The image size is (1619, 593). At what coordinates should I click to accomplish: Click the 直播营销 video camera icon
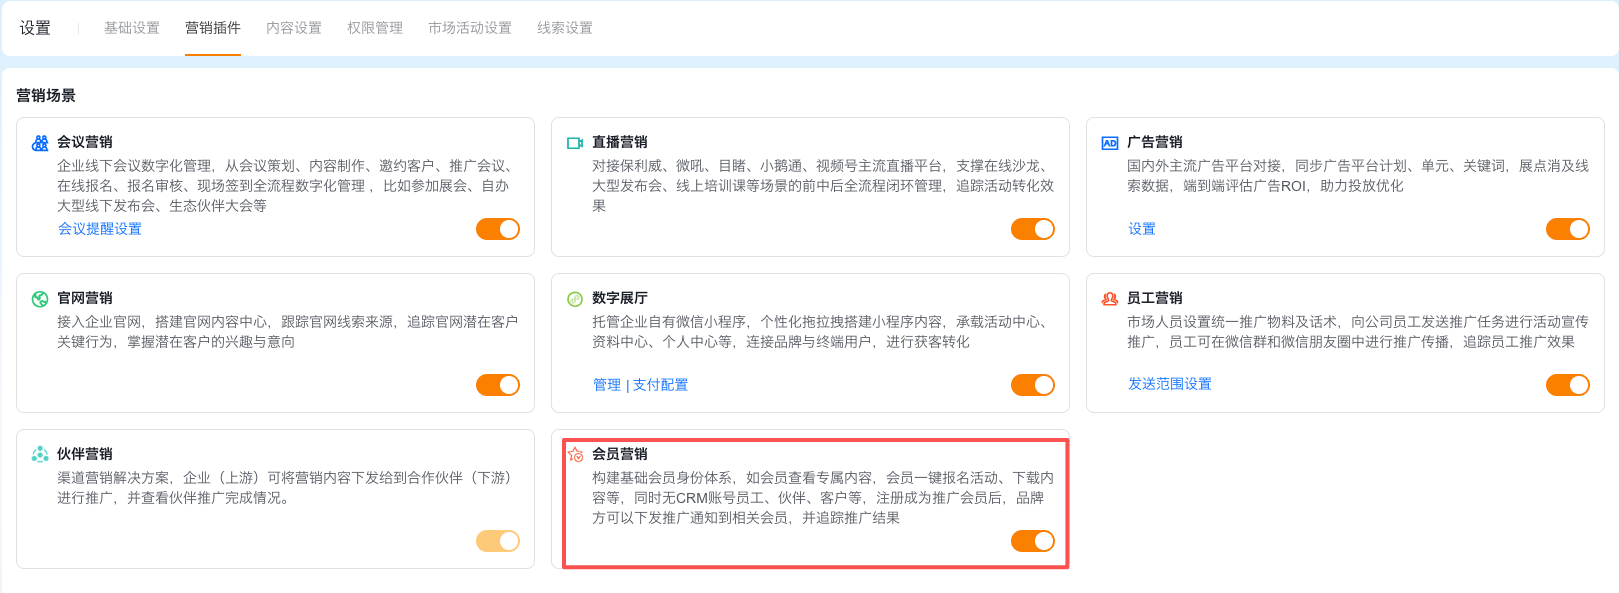coord(575,143)
